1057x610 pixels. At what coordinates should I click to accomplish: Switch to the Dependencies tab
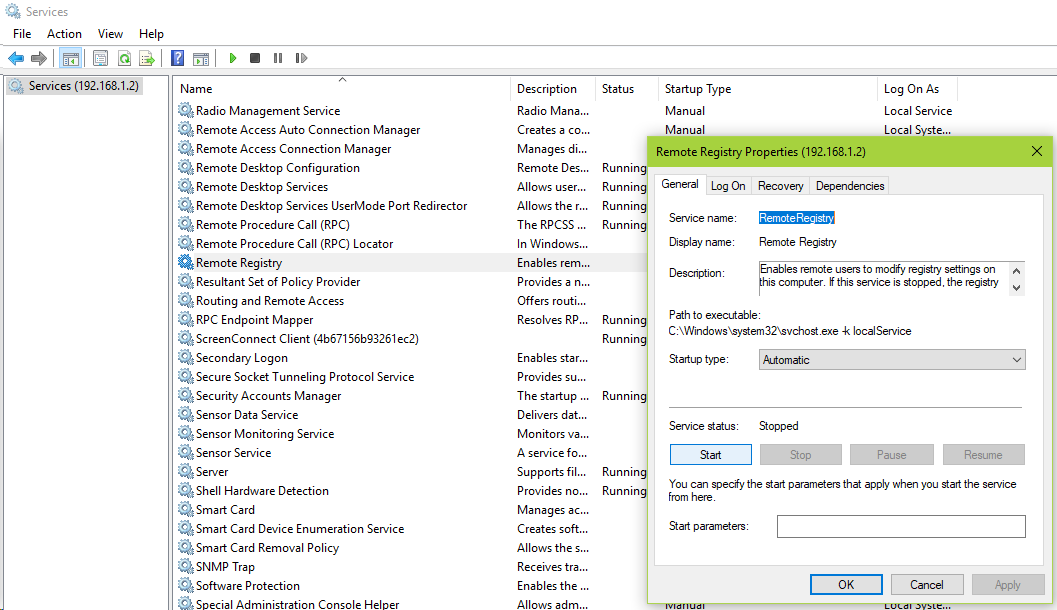[x=849, y=184]
